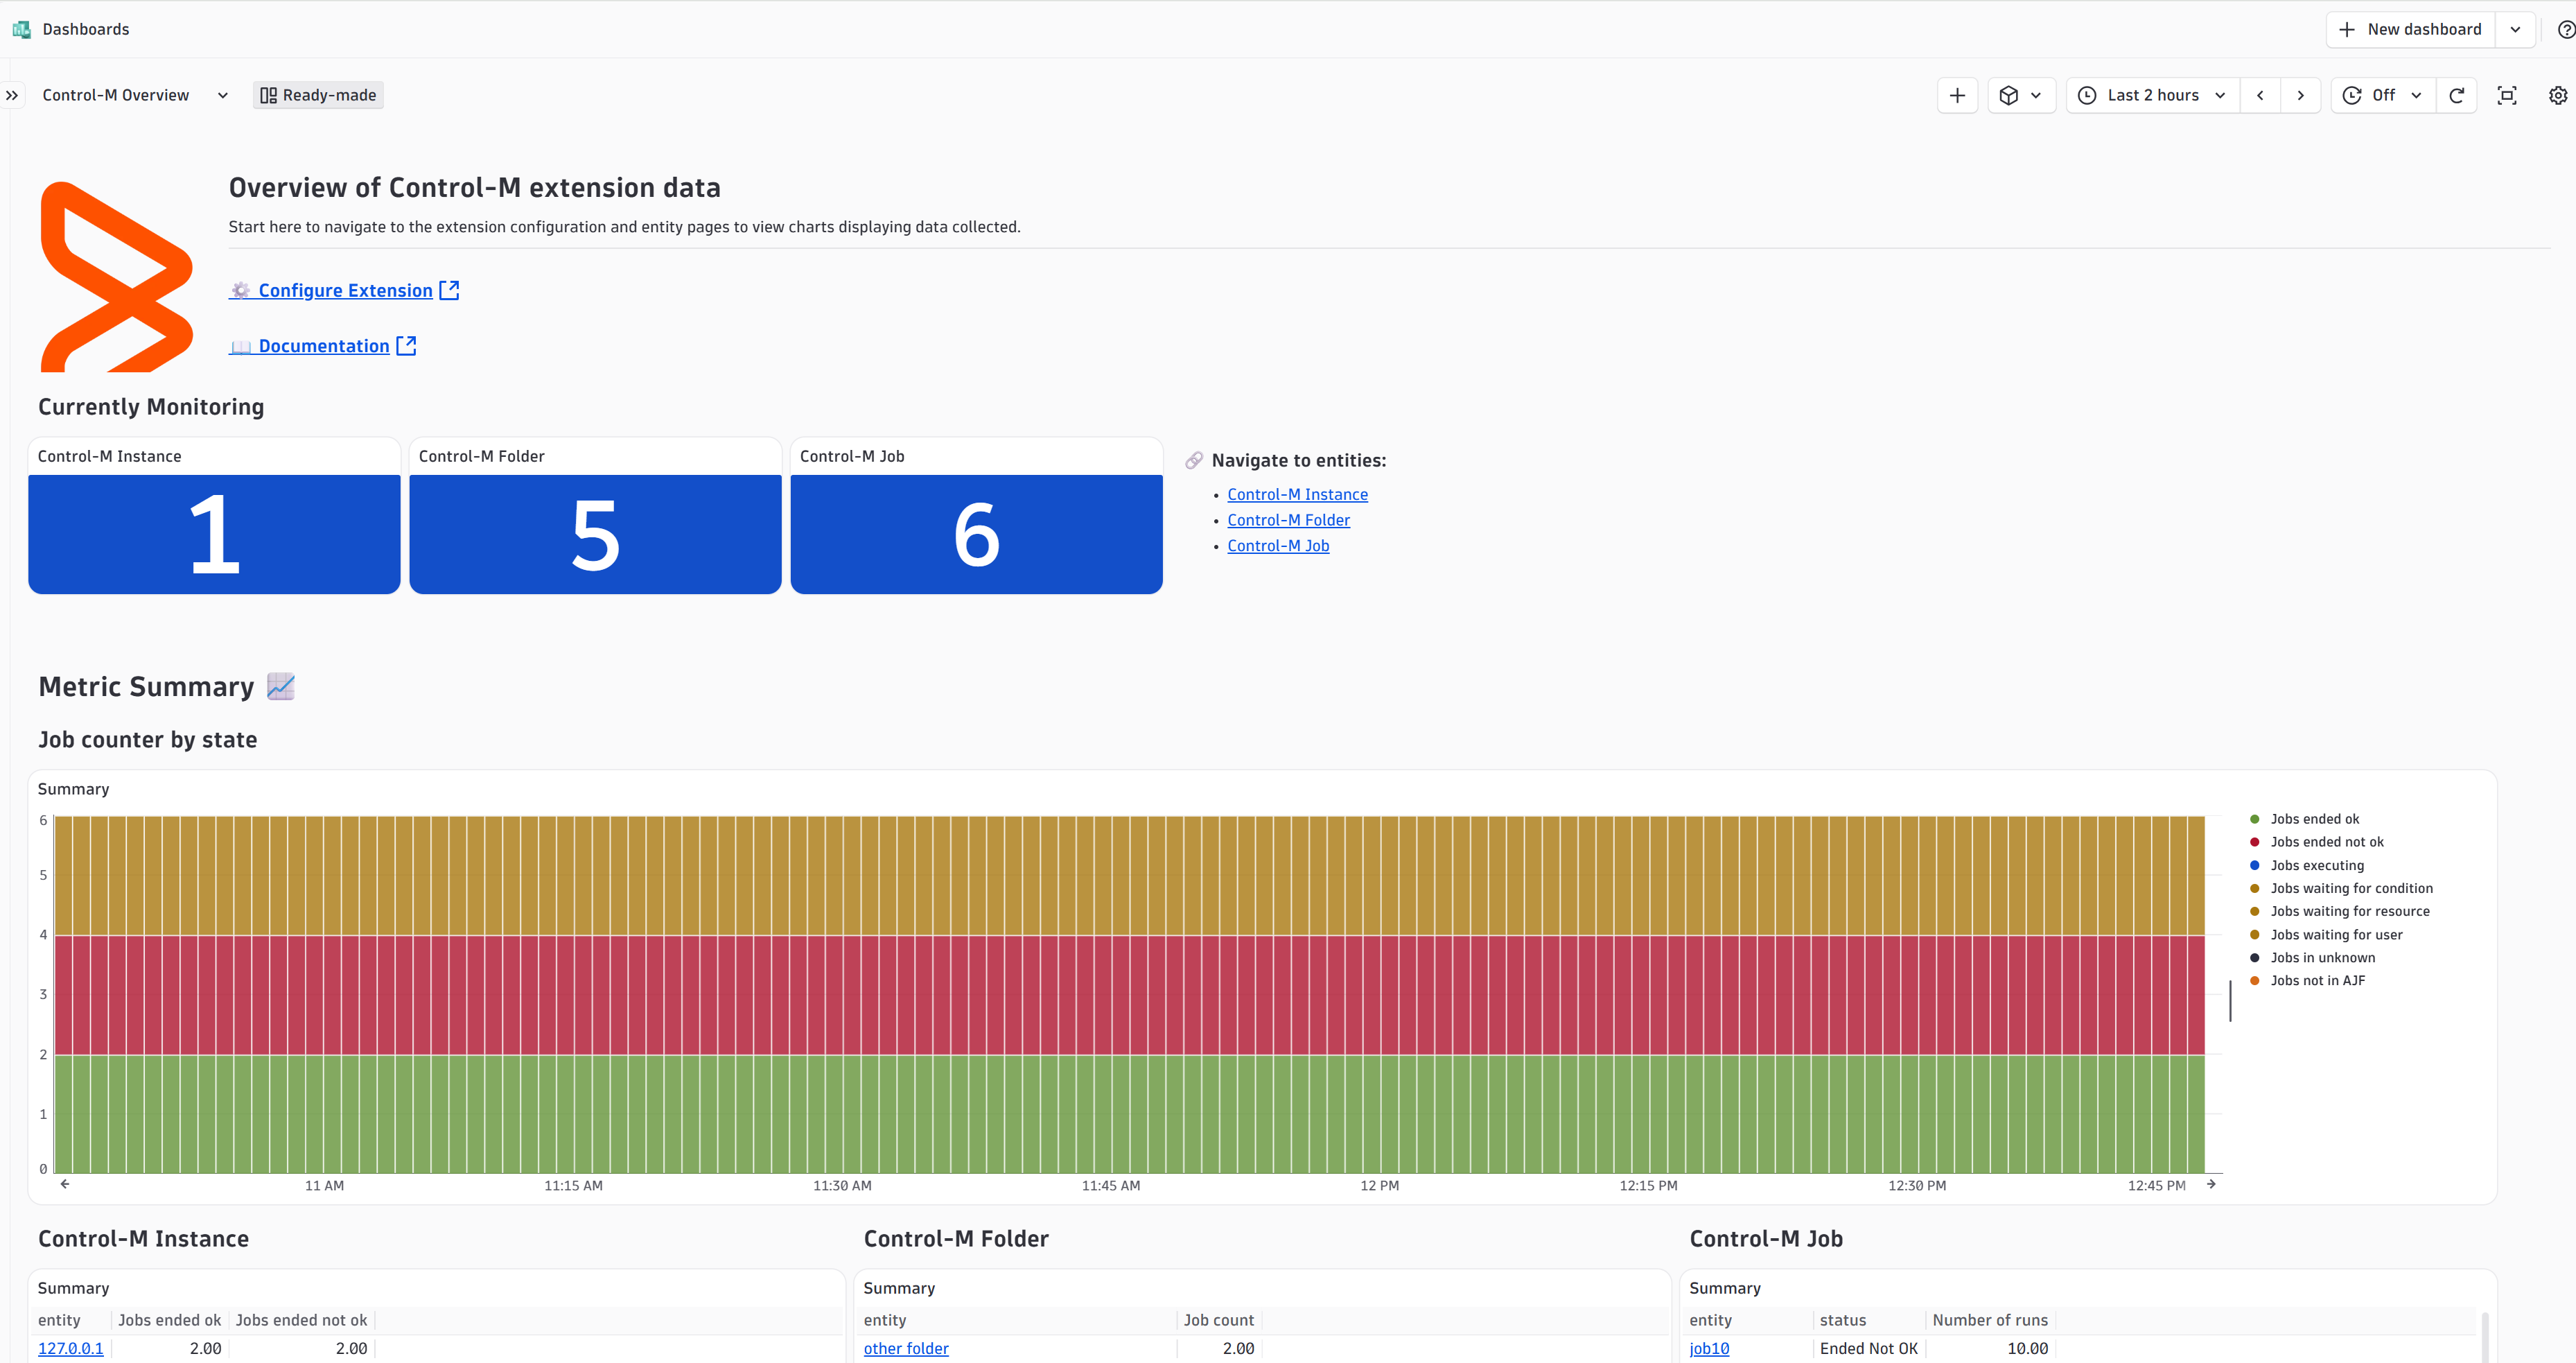2576x1363 pixels.
Task: Open the other folder entity link
Action: (906, 1348)
